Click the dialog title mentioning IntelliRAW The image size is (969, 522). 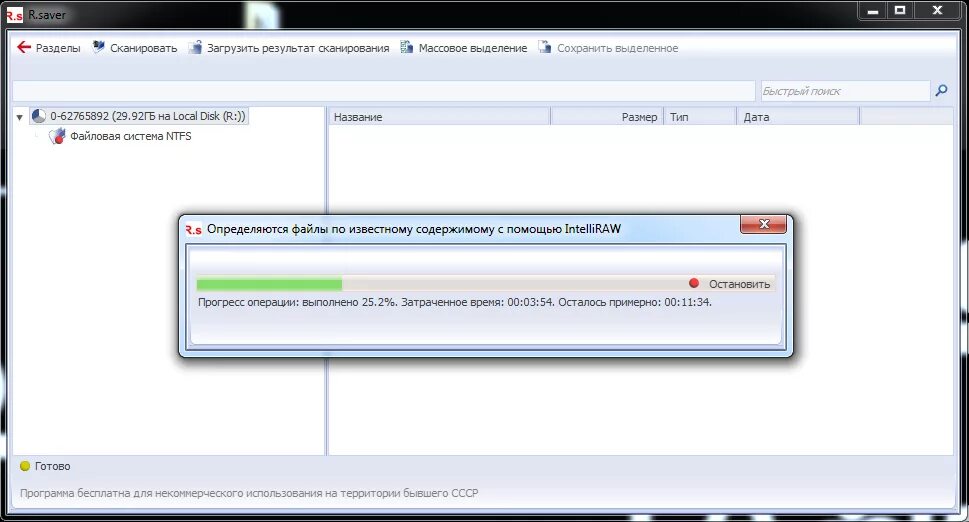[414, 229]
